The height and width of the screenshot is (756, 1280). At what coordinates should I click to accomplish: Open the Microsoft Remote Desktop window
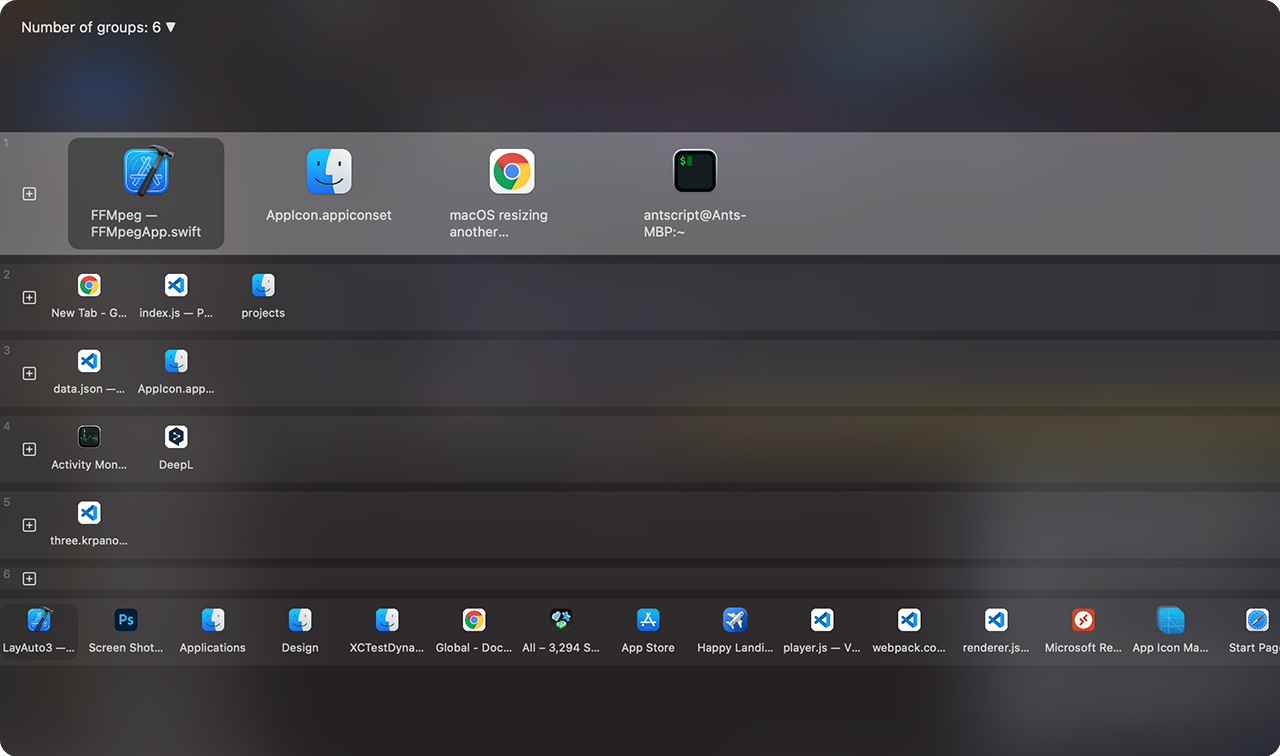[1083, 631]
